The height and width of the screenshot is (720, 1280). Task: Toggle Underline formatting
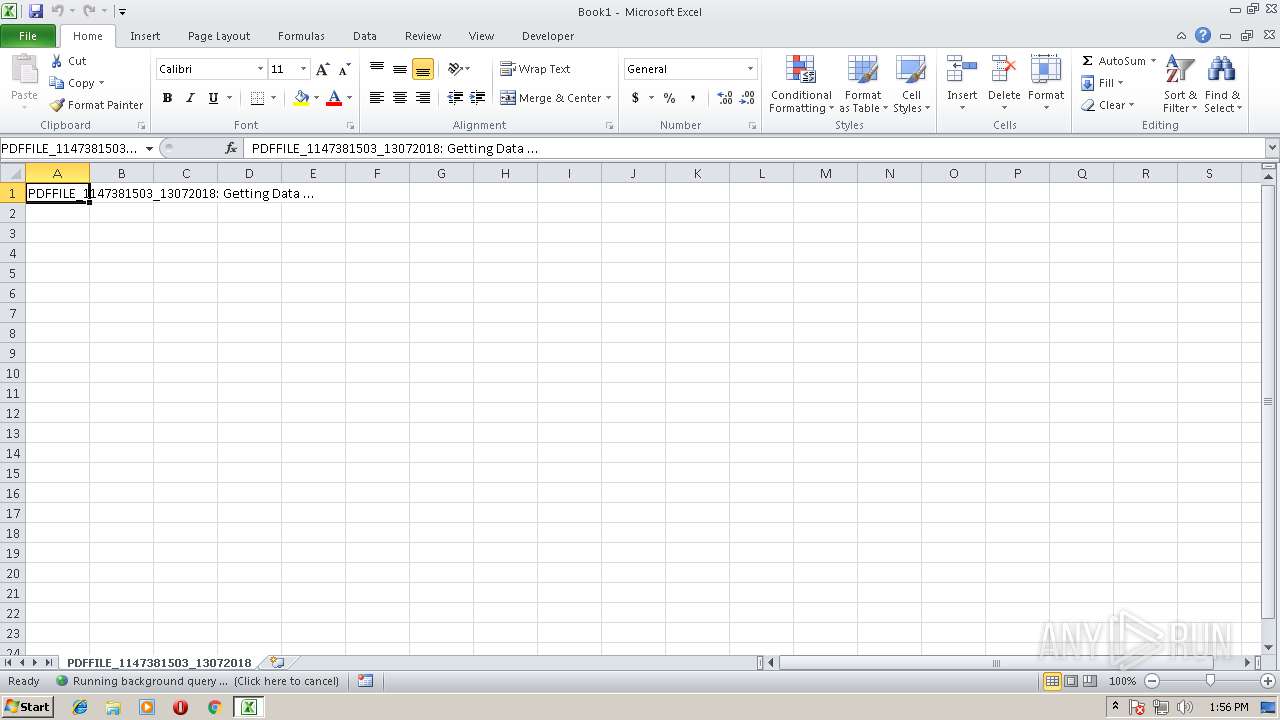[213, 98]
